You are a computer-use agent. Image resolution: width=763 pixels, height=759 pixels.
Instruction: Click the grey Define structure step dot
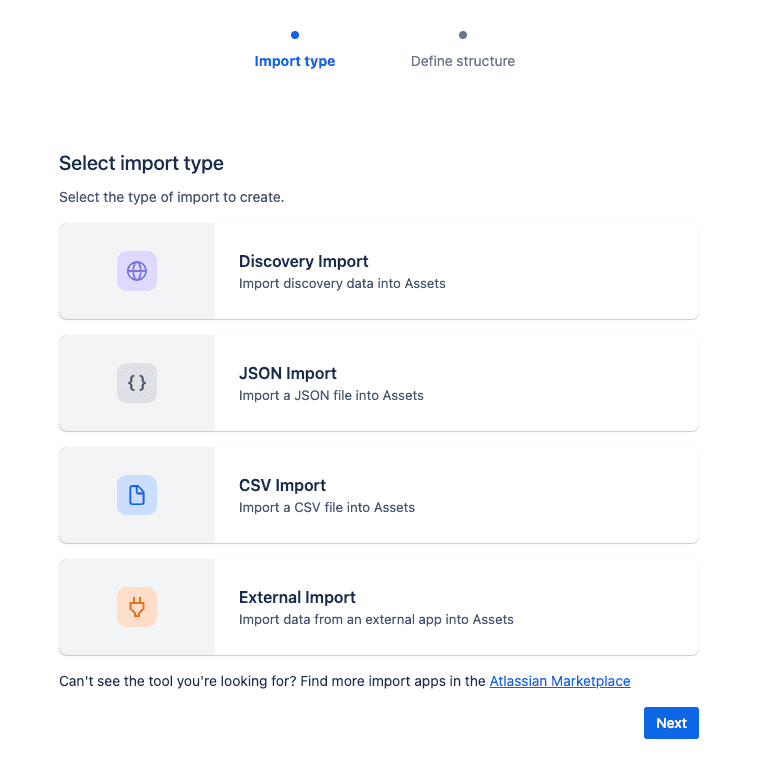click(x=463, y=35)
